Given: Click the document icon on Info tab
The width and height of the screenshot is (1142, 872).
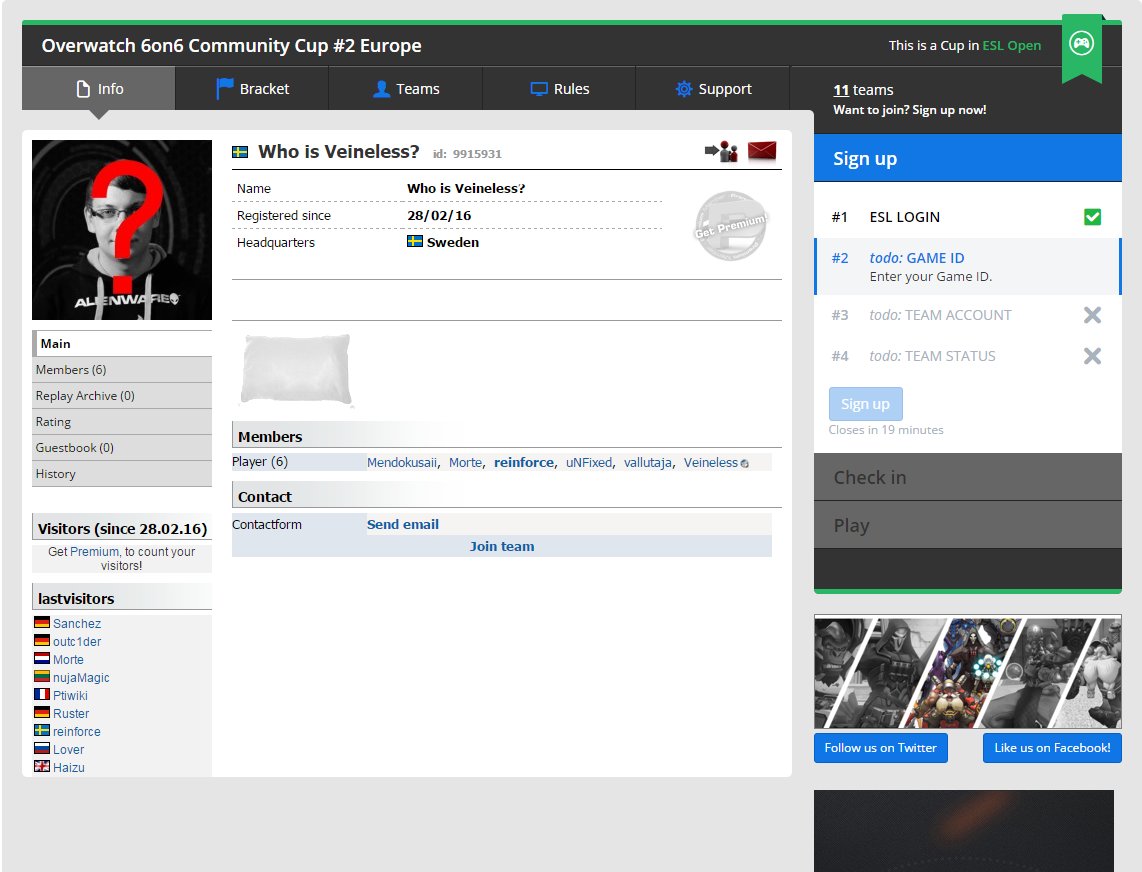Looking at the screenshot, I should pyautogui.click(x=83, y=89).
